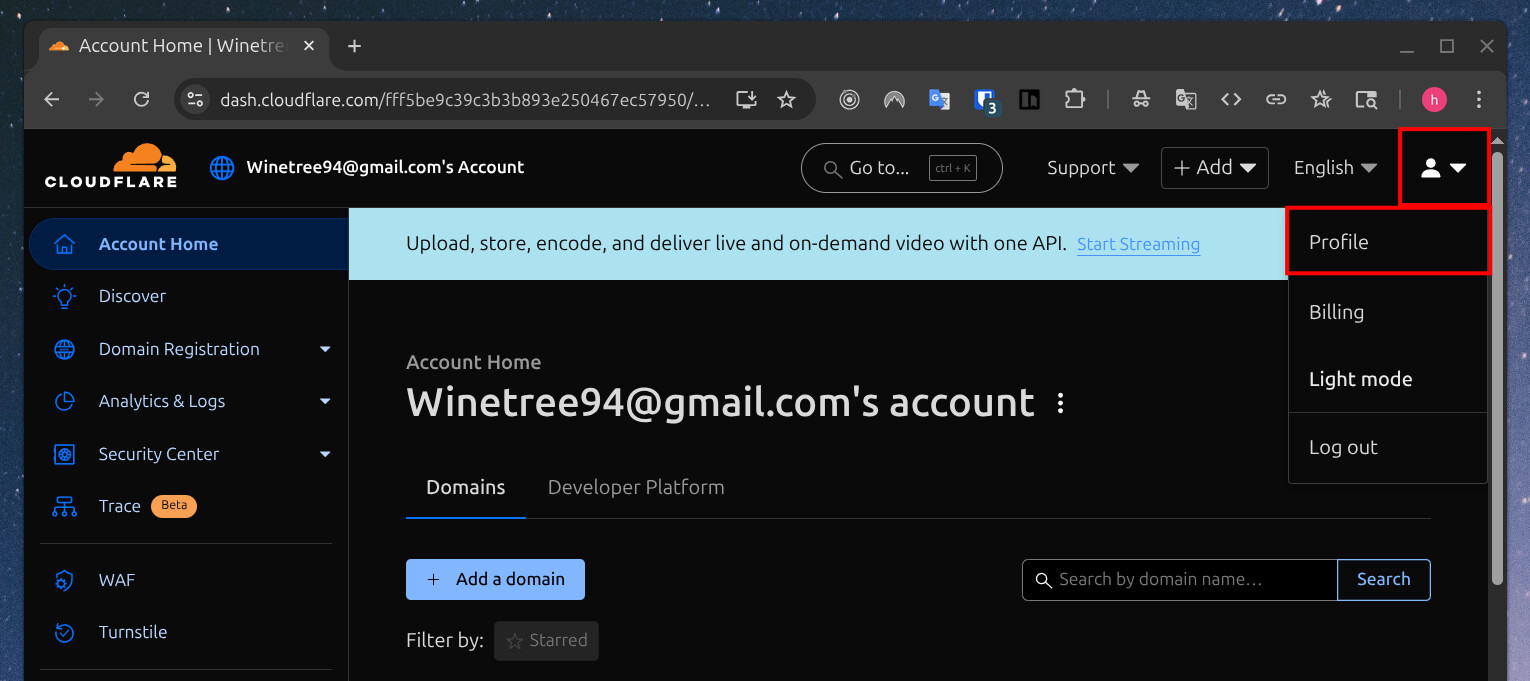Click the site information icon in address bar

pos(196,99)
